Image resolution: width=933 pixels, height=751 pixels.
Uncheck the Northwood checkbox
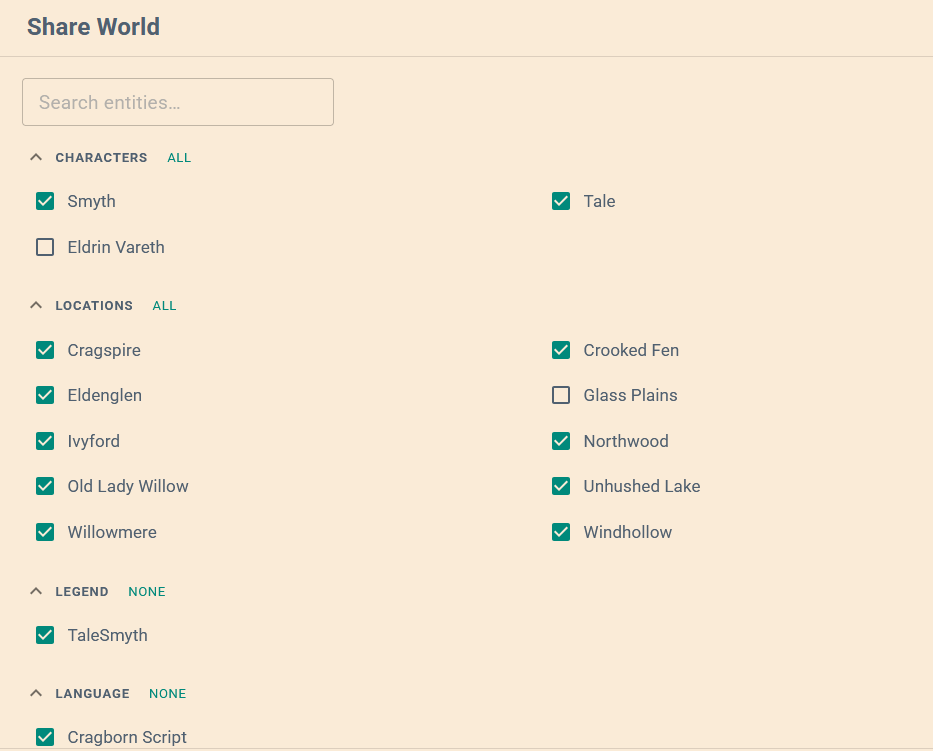pos(561,441)
